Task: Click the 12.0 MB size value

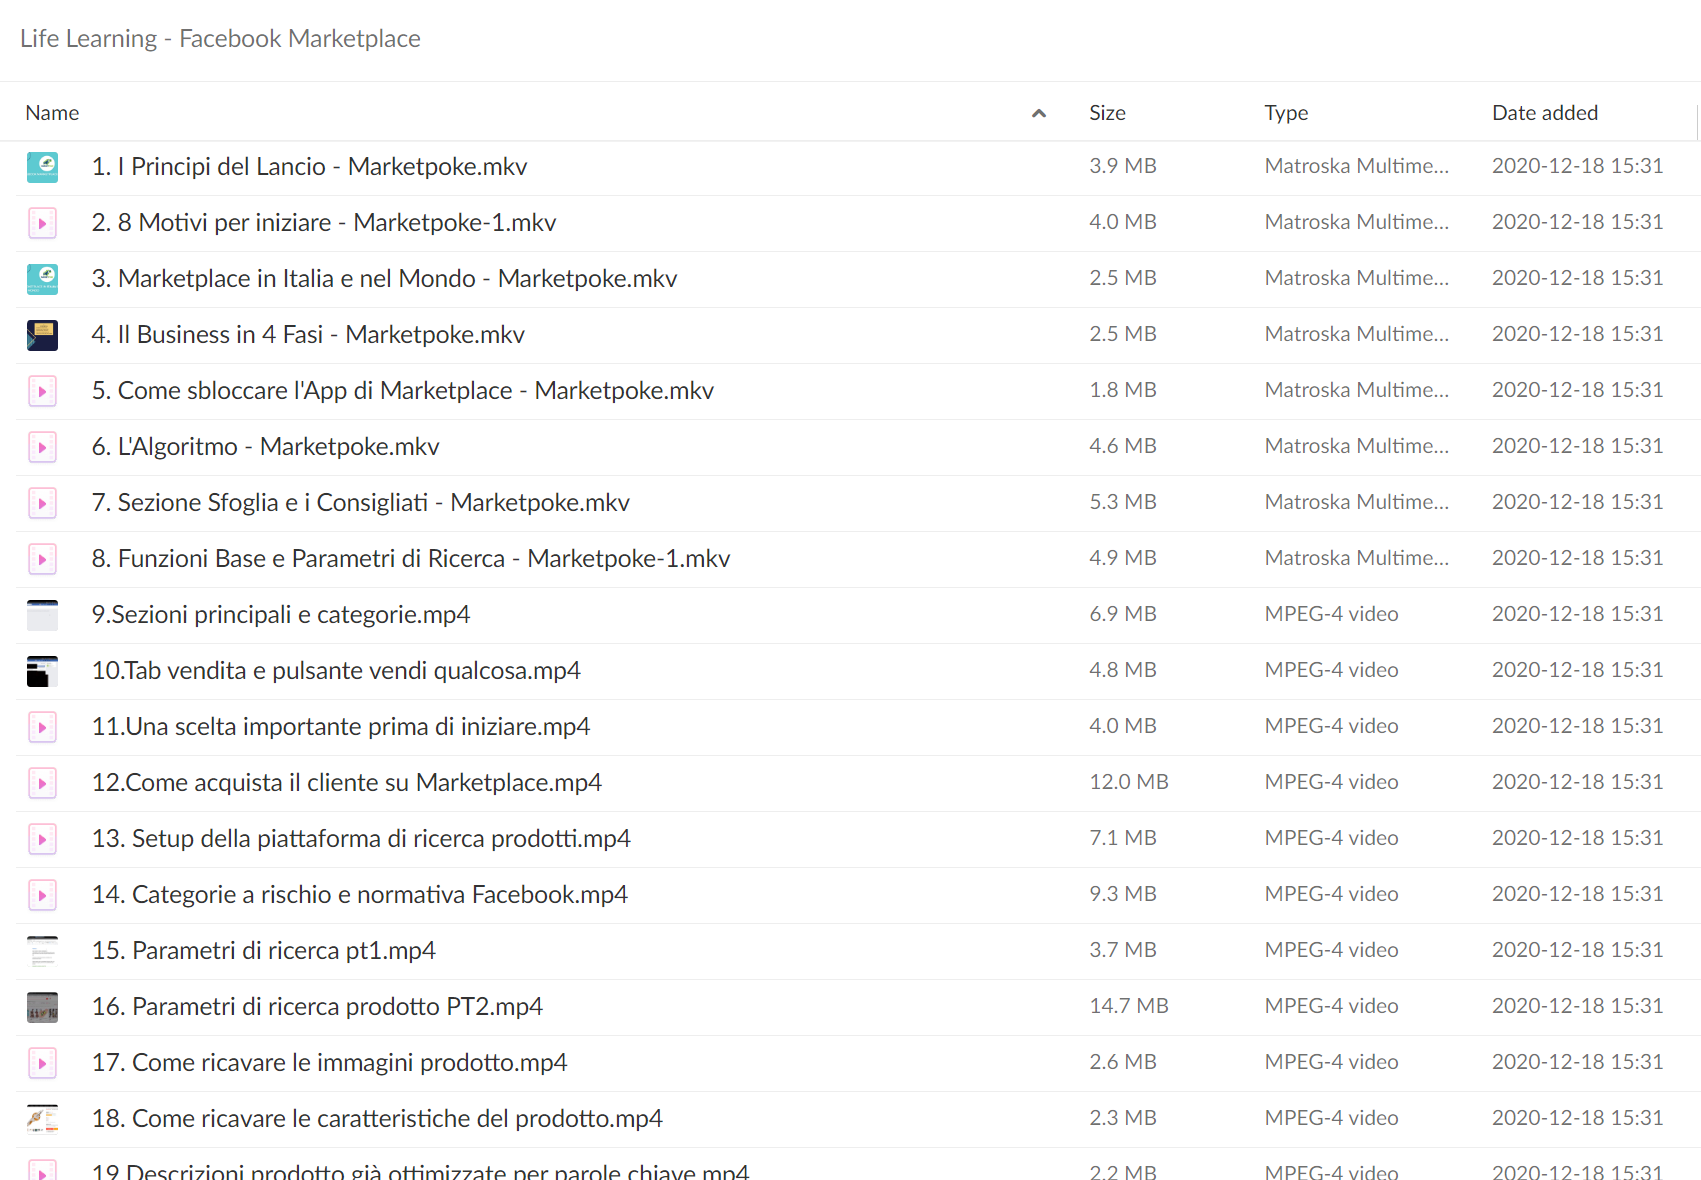Action: coord(1128,782)
